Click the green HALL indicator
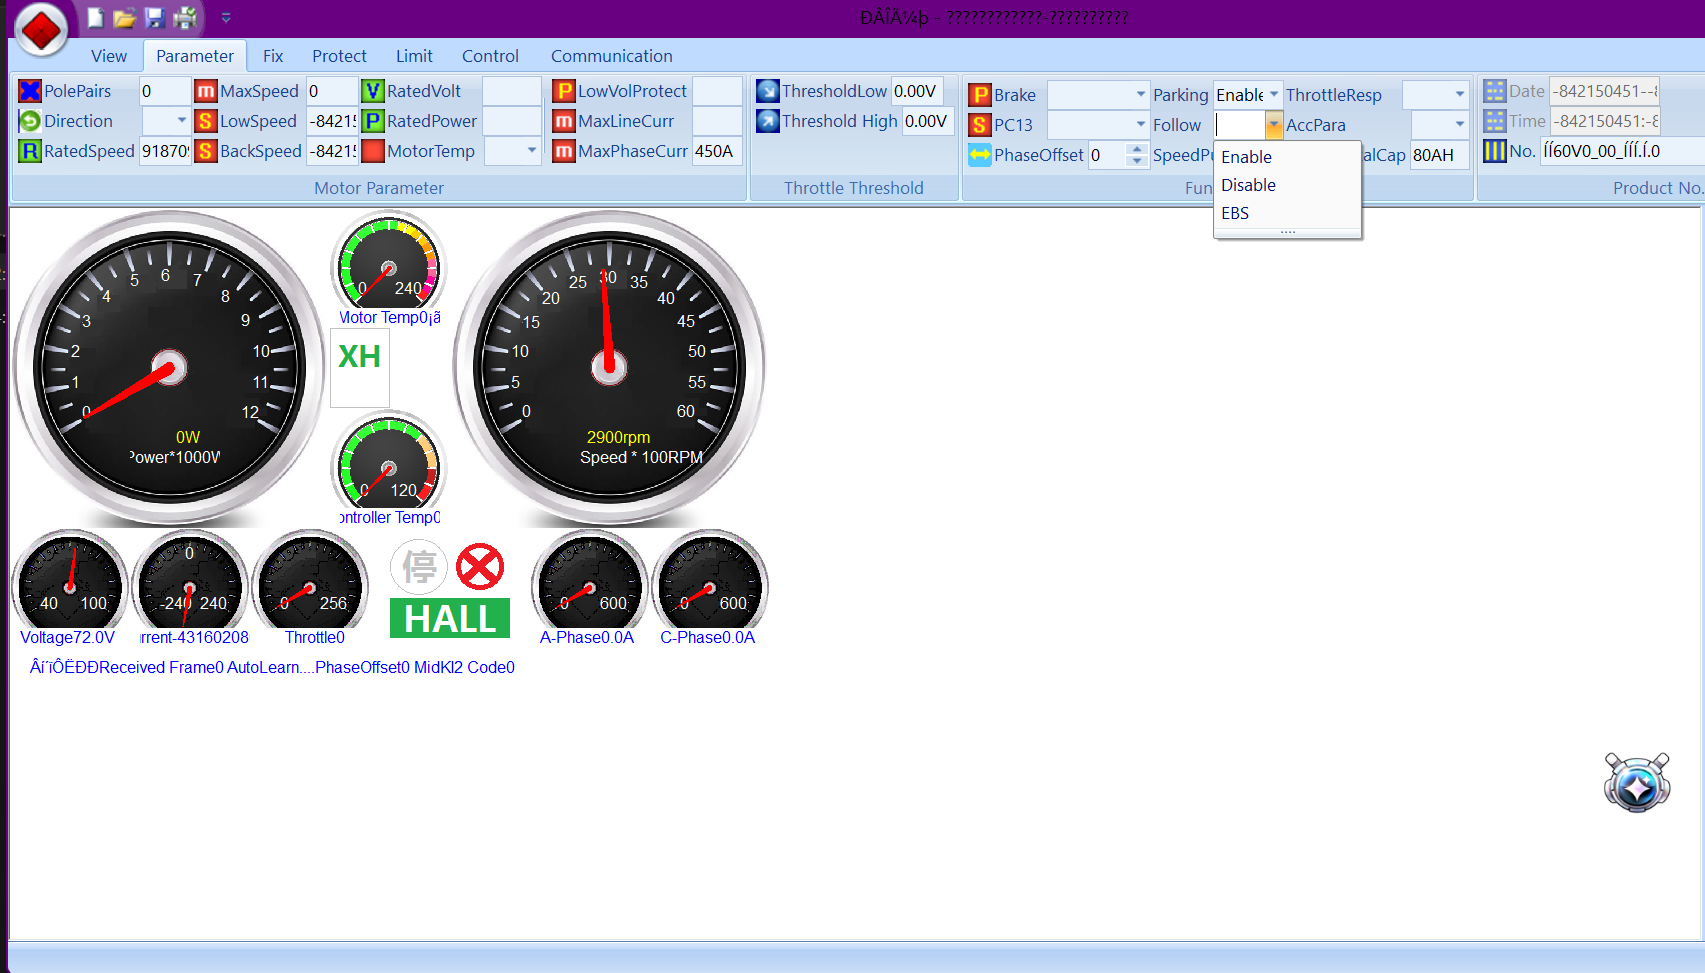The image size is (1705, 973). point(450,619)
